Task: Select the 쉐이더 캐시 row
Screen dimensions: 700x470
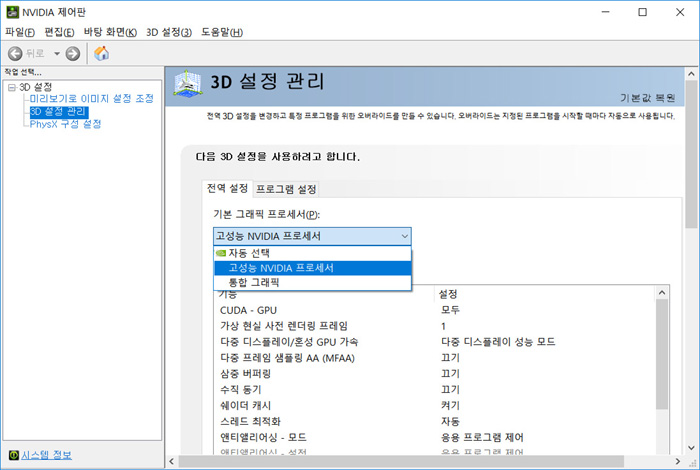Action: point(434,405)
